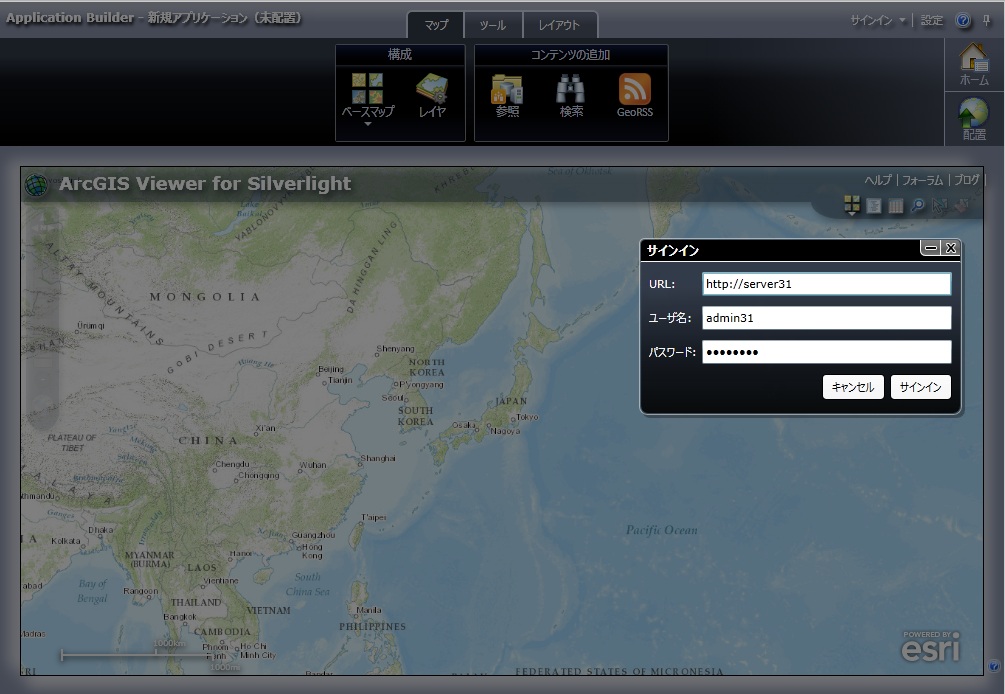Open the ブログ link in the viewer
The image size is (1005, 694).
coord(967,180)
